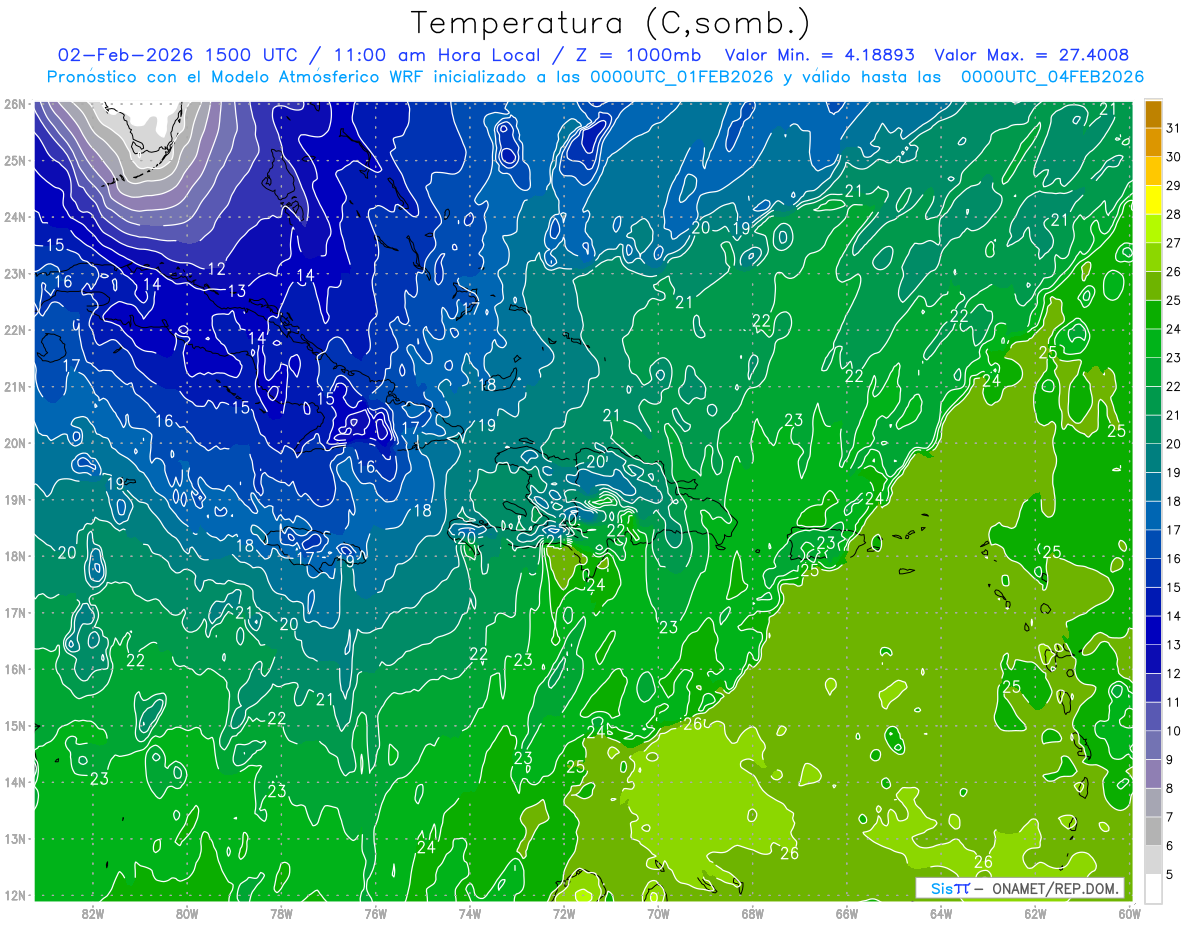Click legend value 17 on the color scale
Screen dimensions: 1200x927
pos(1174,530)
